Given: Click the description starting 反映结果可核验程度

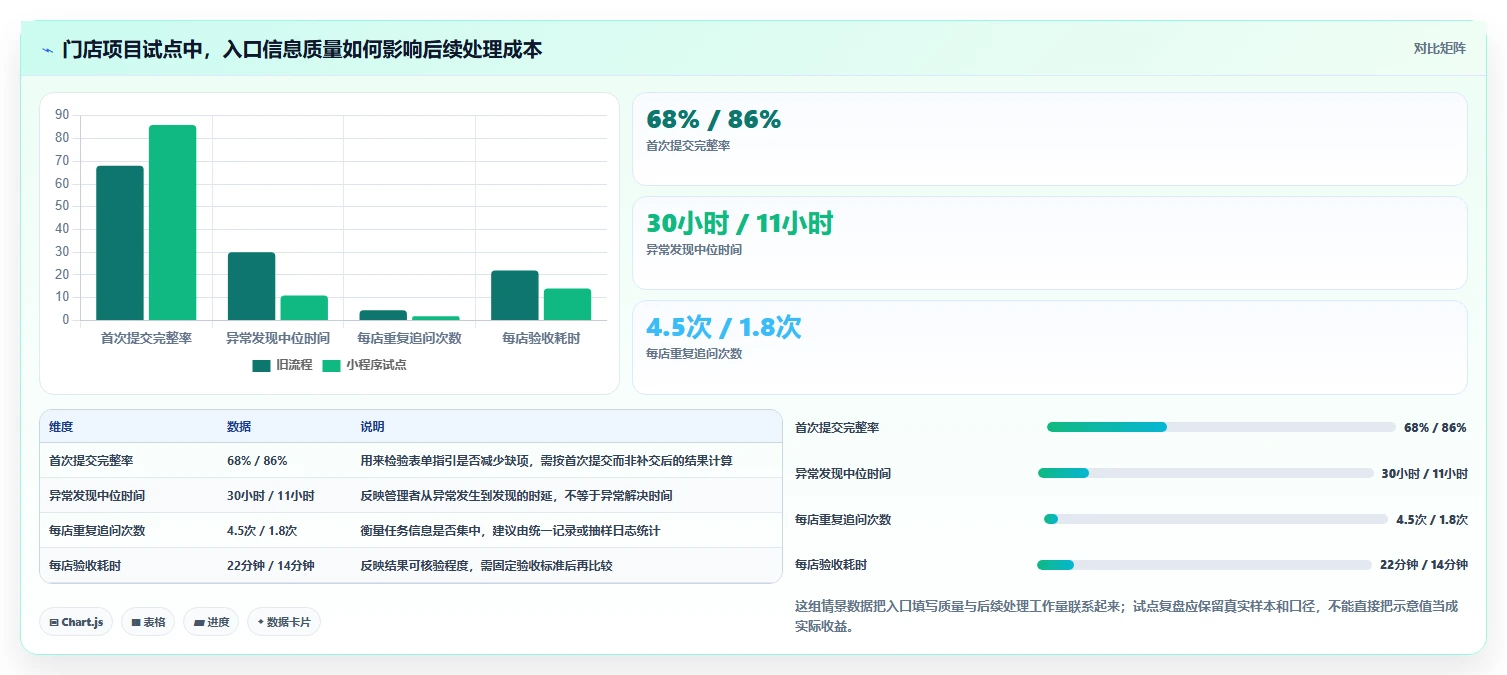Looking at the screenshot, I should [x=486, y=566].
